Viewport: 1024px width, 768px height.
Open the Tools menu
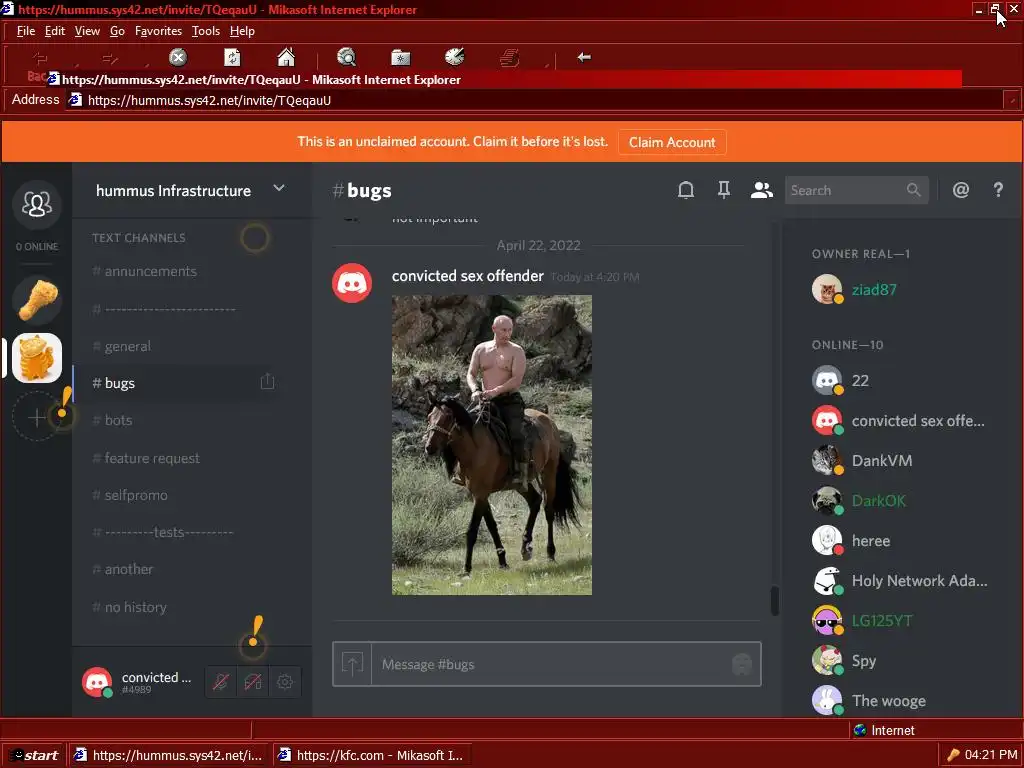[206, 31]
